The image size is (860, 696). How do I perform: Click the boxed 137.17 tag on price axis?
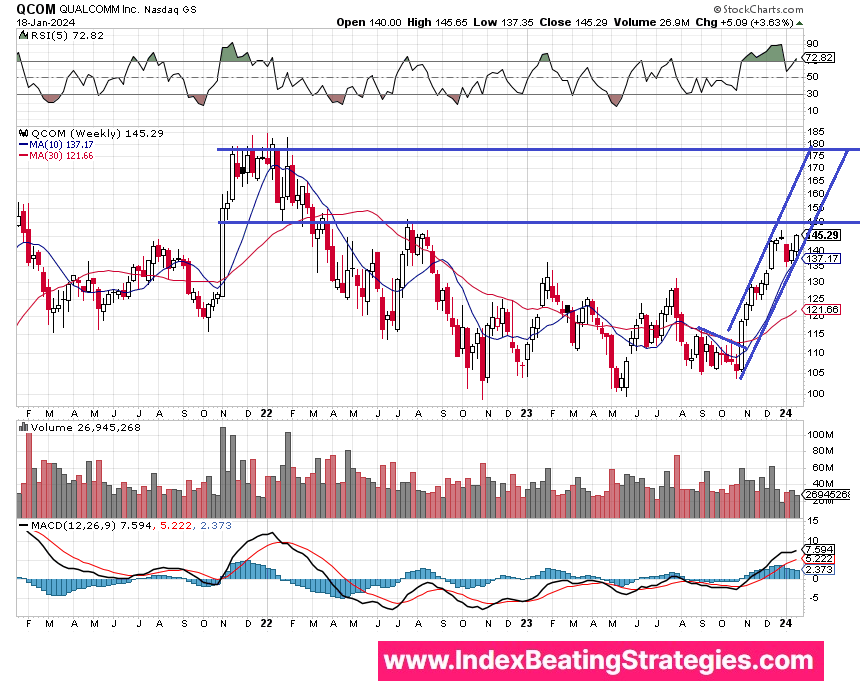pyautogui.click(x=823, y=258)
